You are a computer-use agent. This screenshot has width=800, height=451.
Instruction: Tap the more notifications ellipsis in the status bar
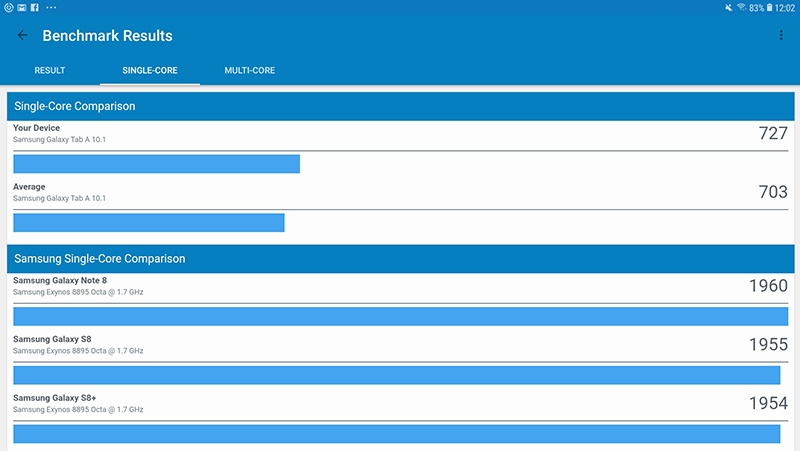click(51, 7)
